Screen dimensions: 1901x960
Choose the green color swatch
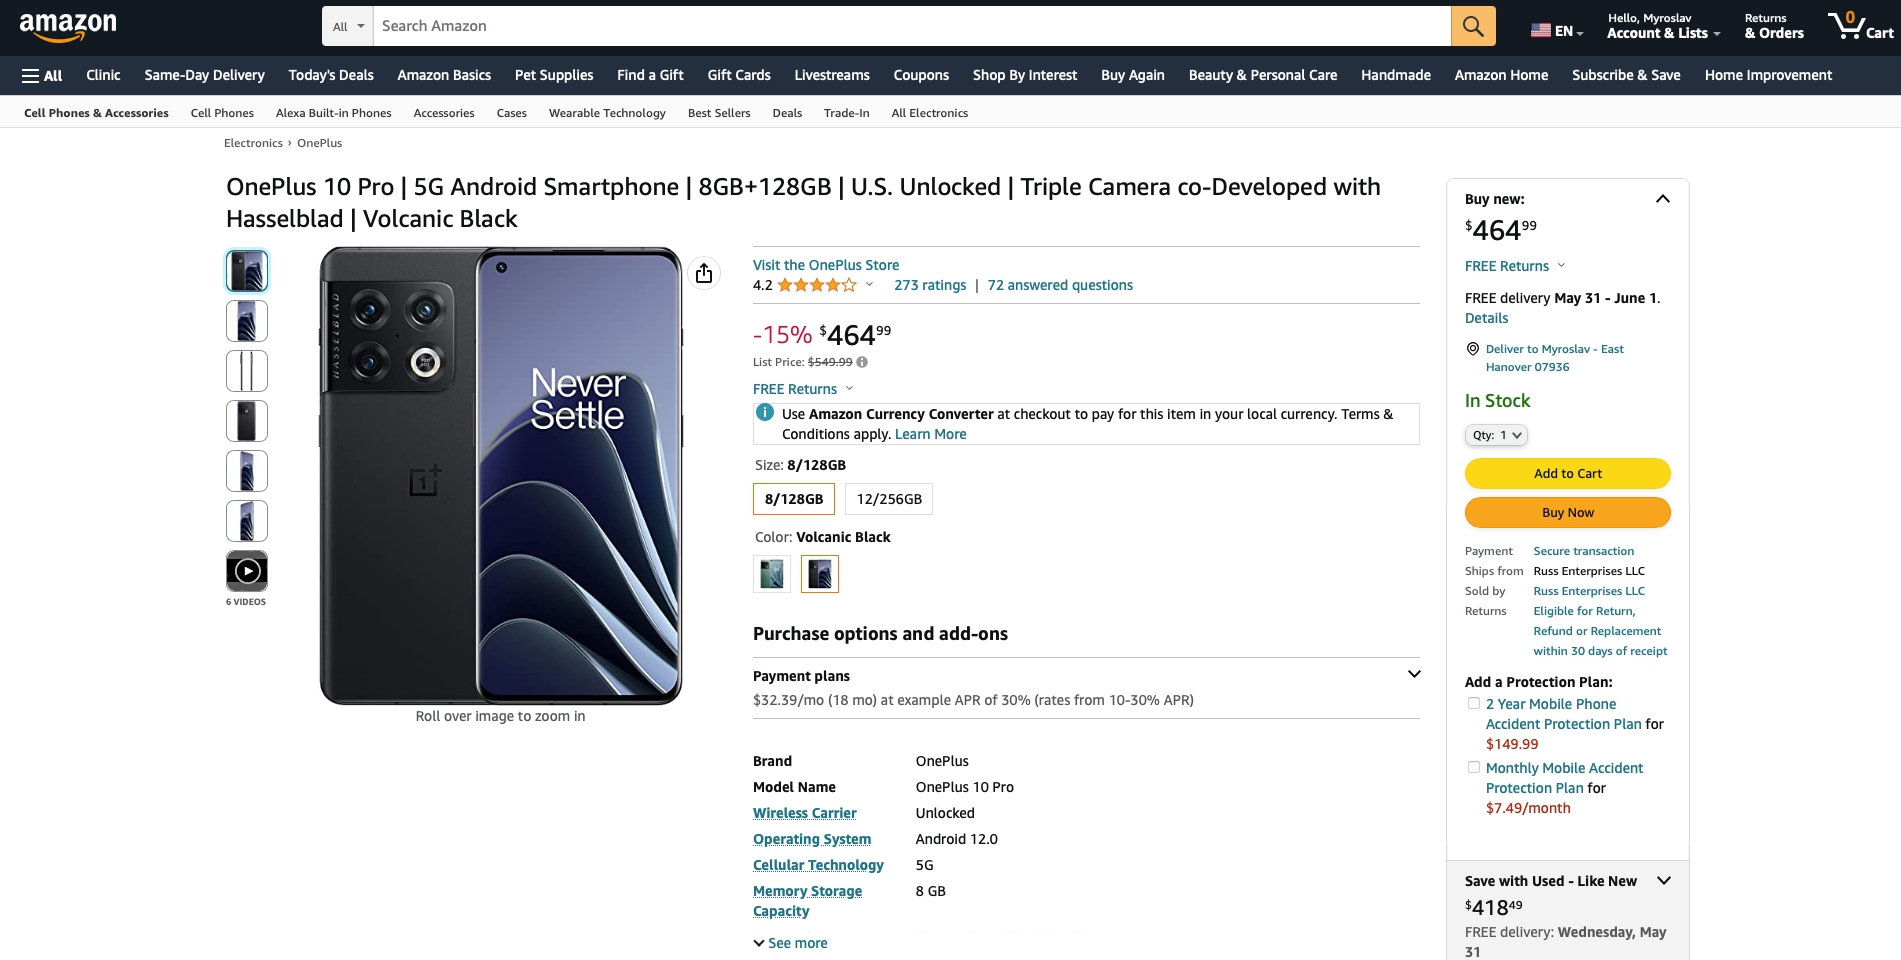point(772,574)
